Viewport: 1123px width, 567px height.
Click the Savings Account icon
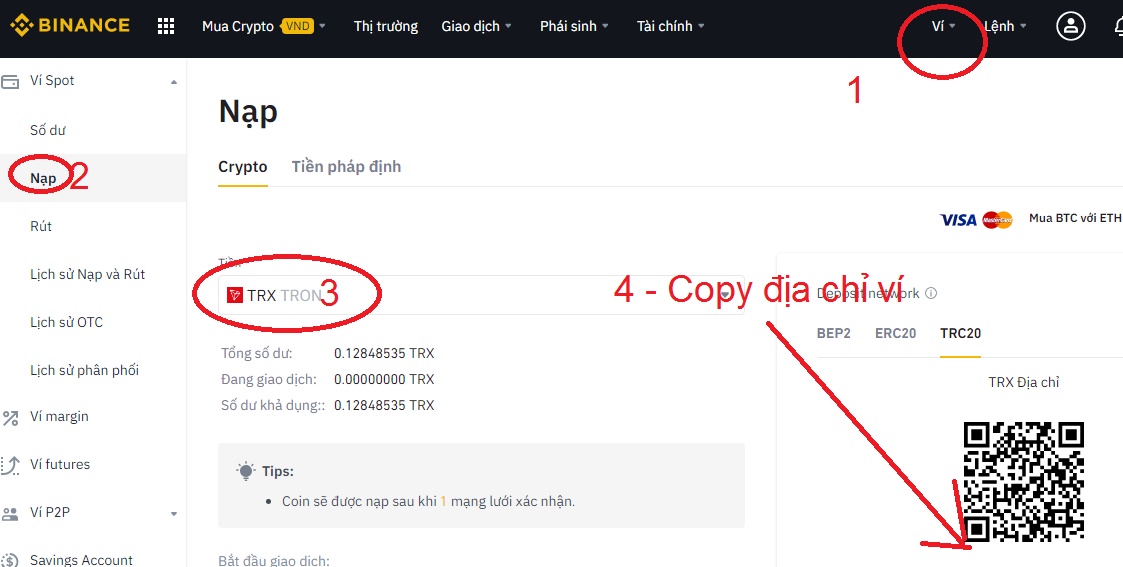pos(10,560)
